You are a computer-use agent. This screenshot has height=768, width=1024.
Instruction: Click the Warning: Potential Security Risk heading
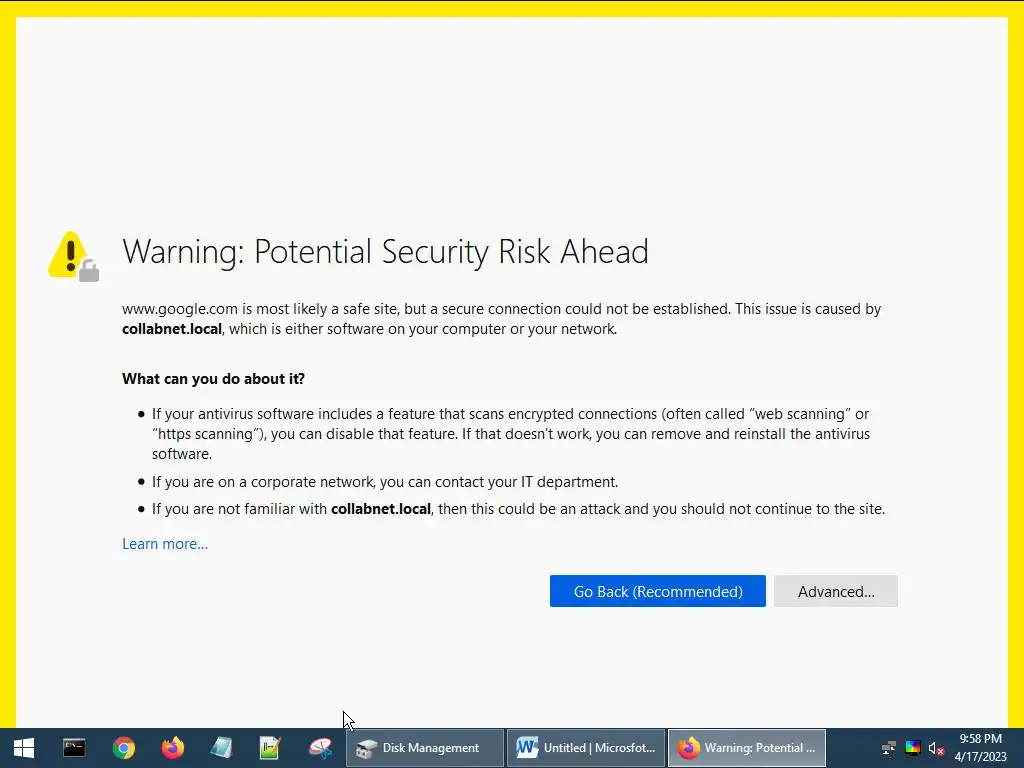point(385,252)
